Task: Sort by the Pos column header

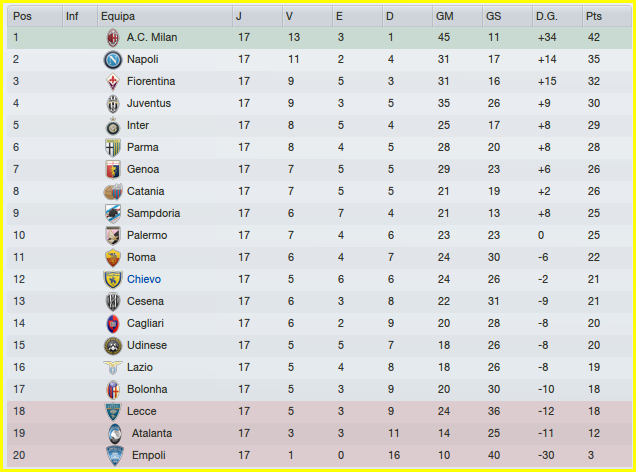Action: tap(22, 16)
